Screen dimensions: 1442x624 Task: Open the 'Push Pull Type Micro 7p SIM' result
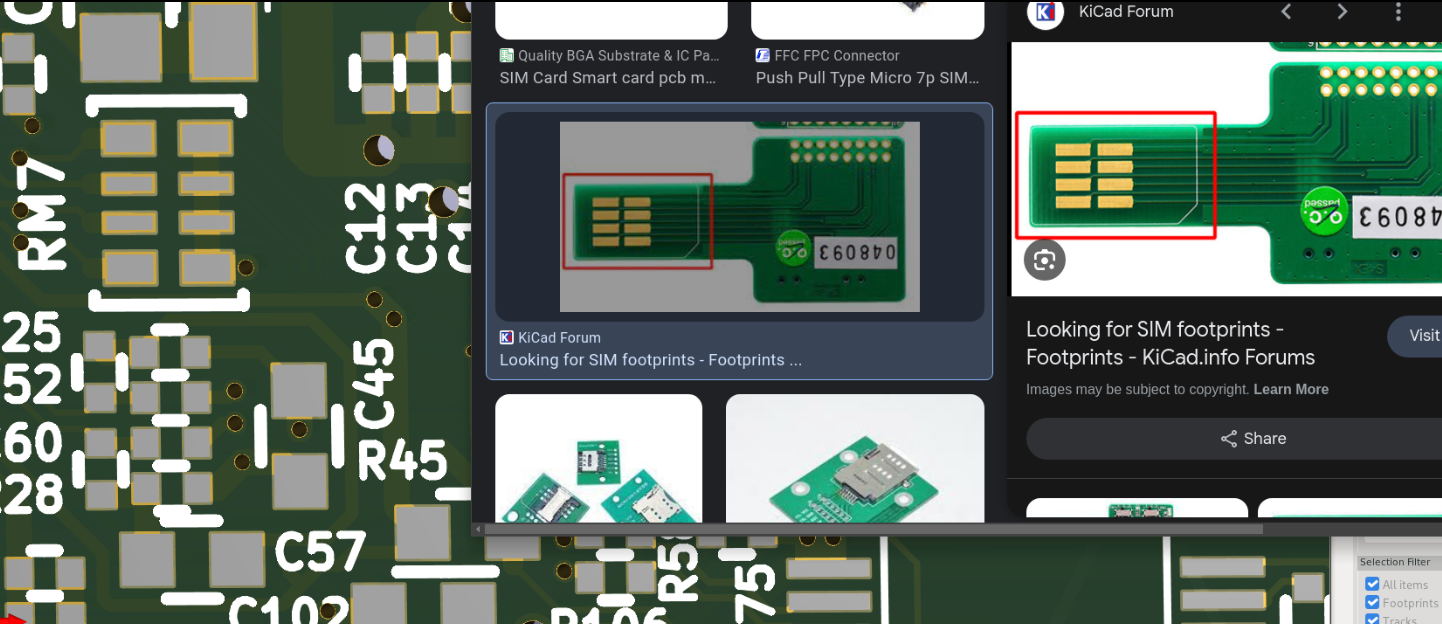(x=866, y=78)
